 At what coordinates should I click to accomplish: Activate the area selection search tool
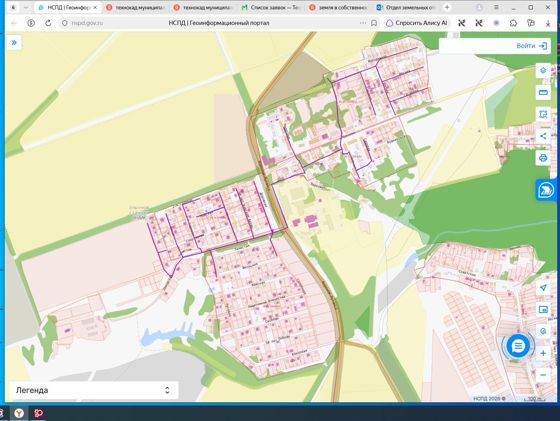click(543, 114)
